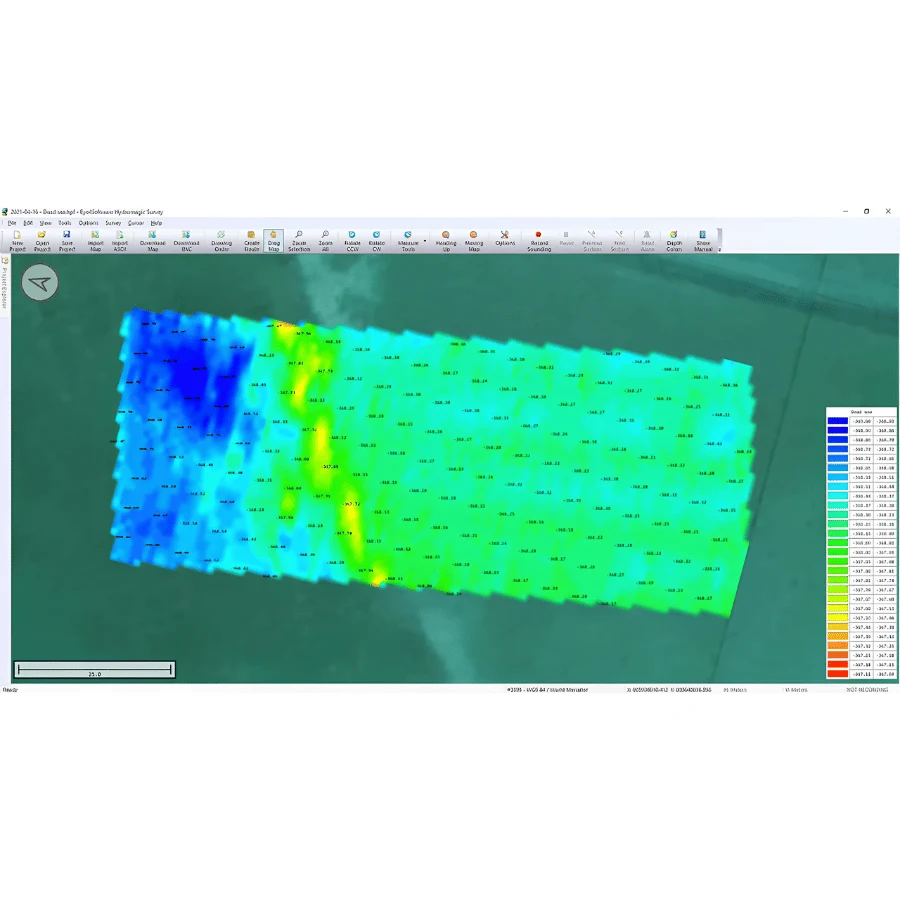Click the WGS 84 projection status text
The height and width of the screenshot is (900, 900).
coord(548,690)
